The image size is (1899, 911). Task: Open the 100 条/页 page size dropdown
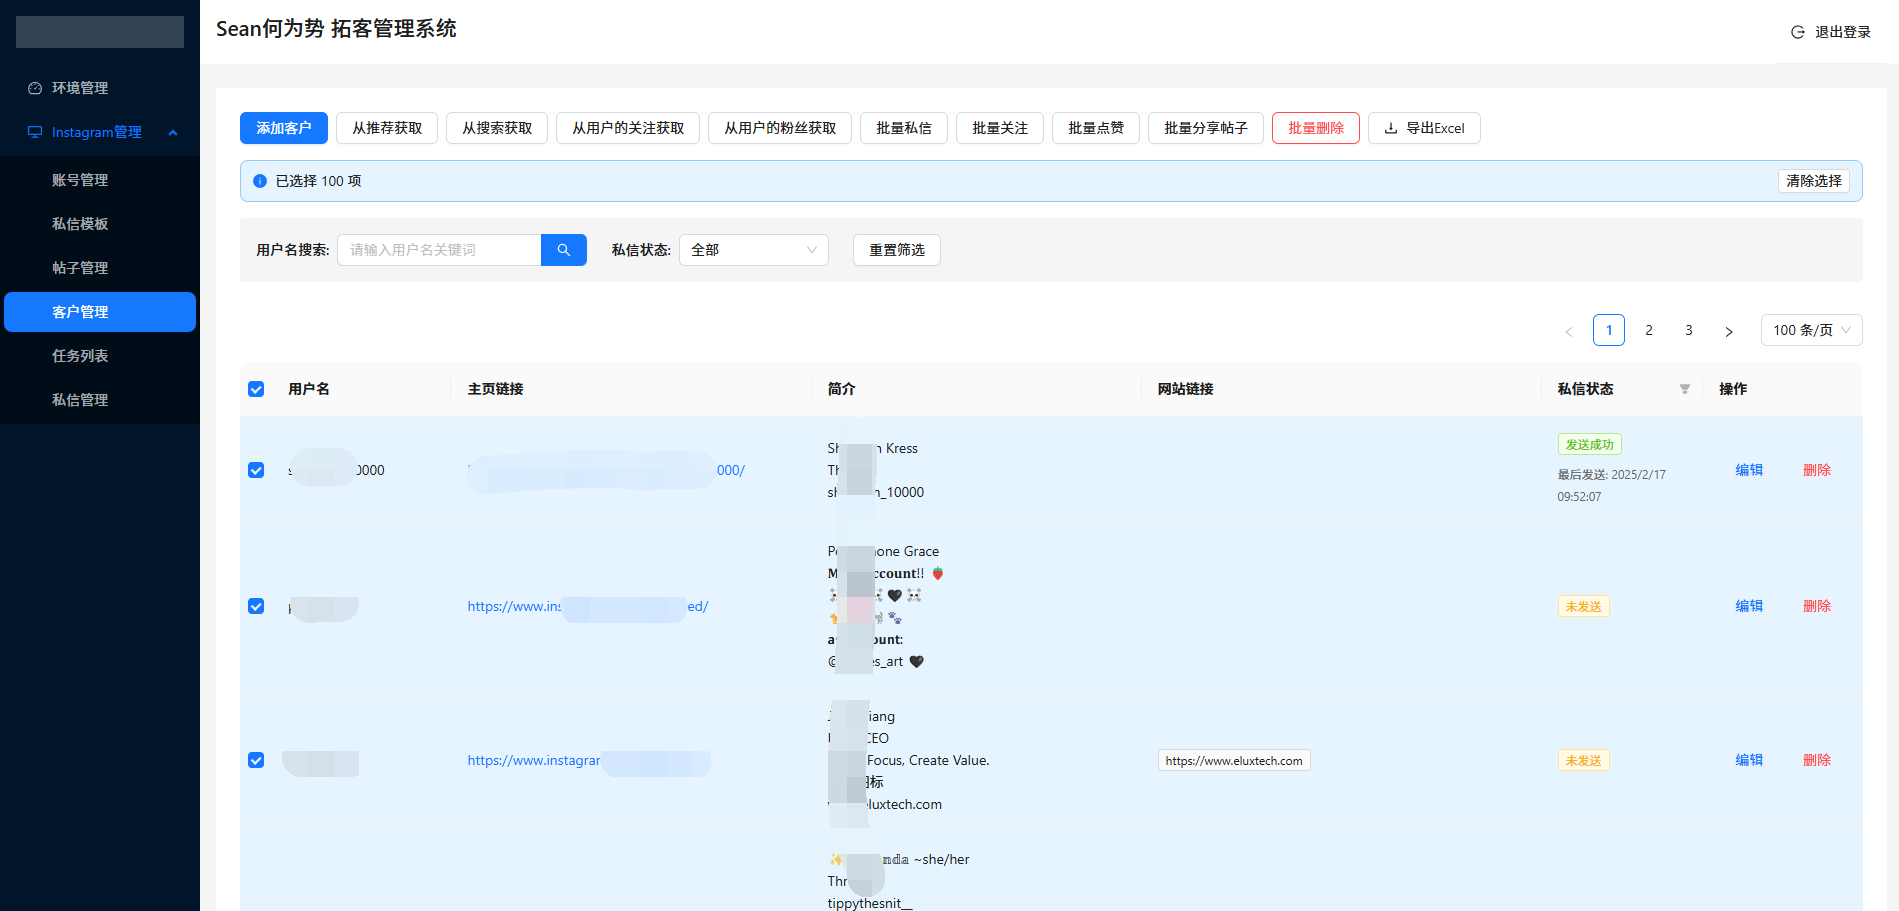[1810, 330]
